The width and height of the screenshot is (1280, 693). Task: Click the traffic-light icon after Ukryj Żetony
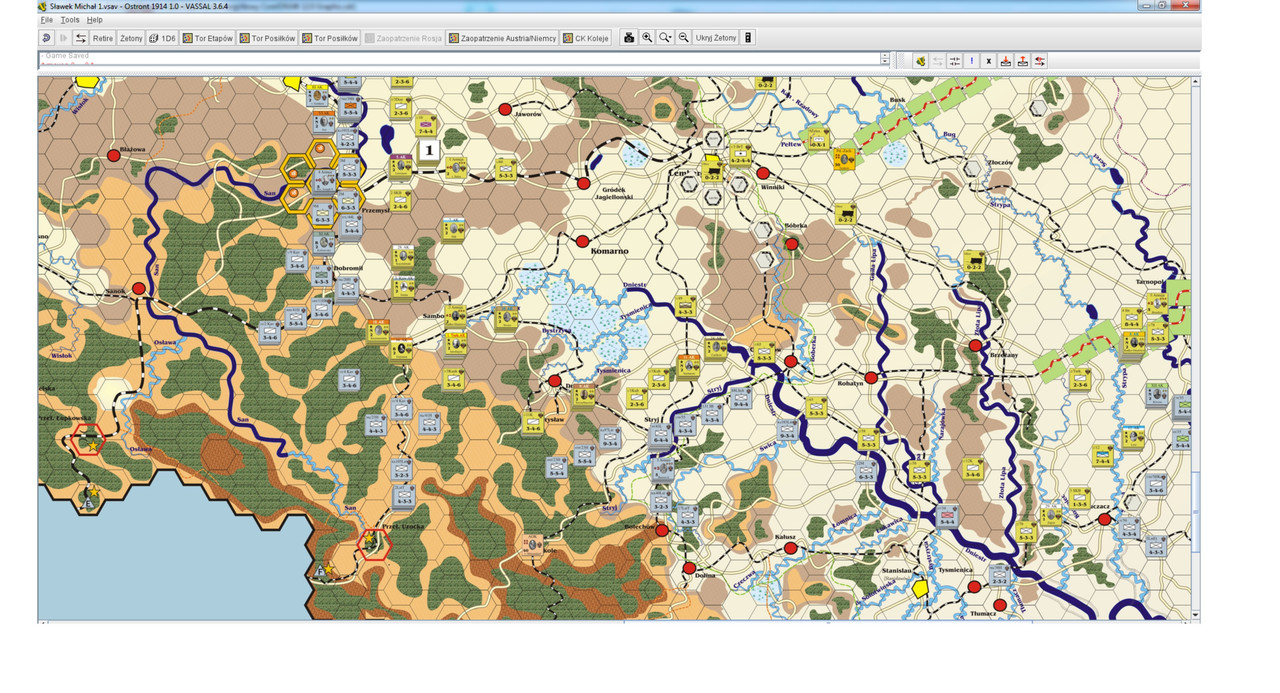(748, 38)
